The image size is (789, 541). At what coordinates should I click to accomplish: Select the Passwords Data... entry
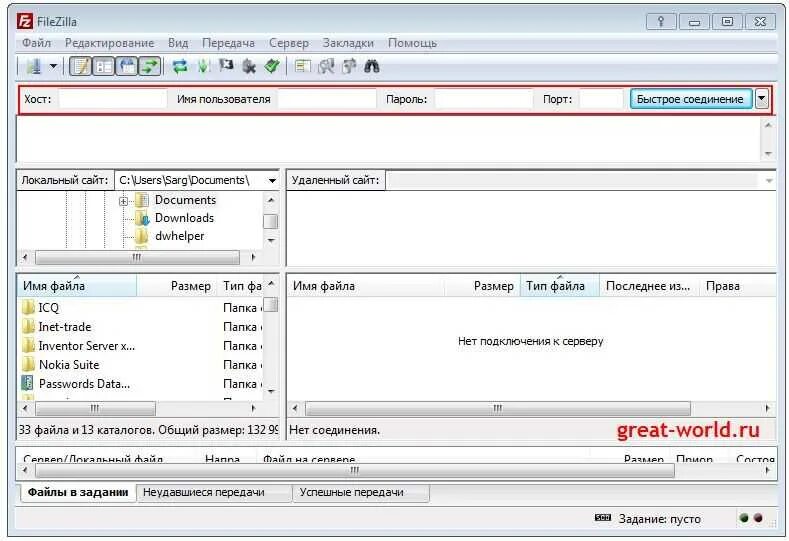85,384
